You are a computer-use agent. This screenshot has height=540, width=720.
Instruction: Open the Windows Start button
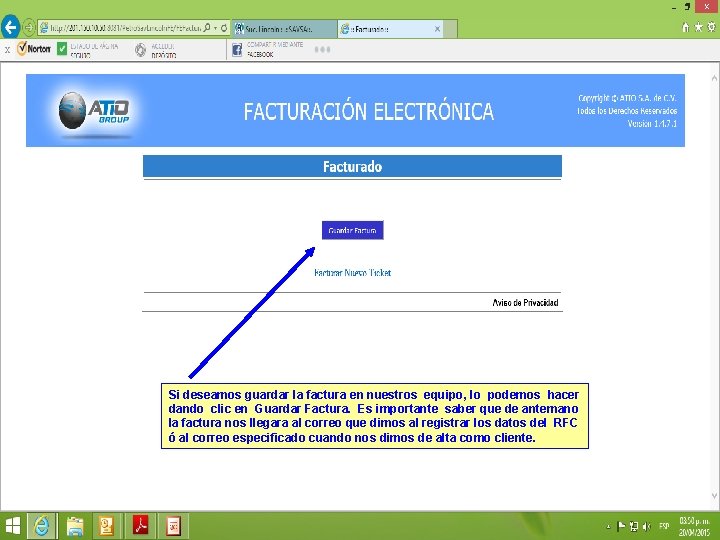(12, 526)
